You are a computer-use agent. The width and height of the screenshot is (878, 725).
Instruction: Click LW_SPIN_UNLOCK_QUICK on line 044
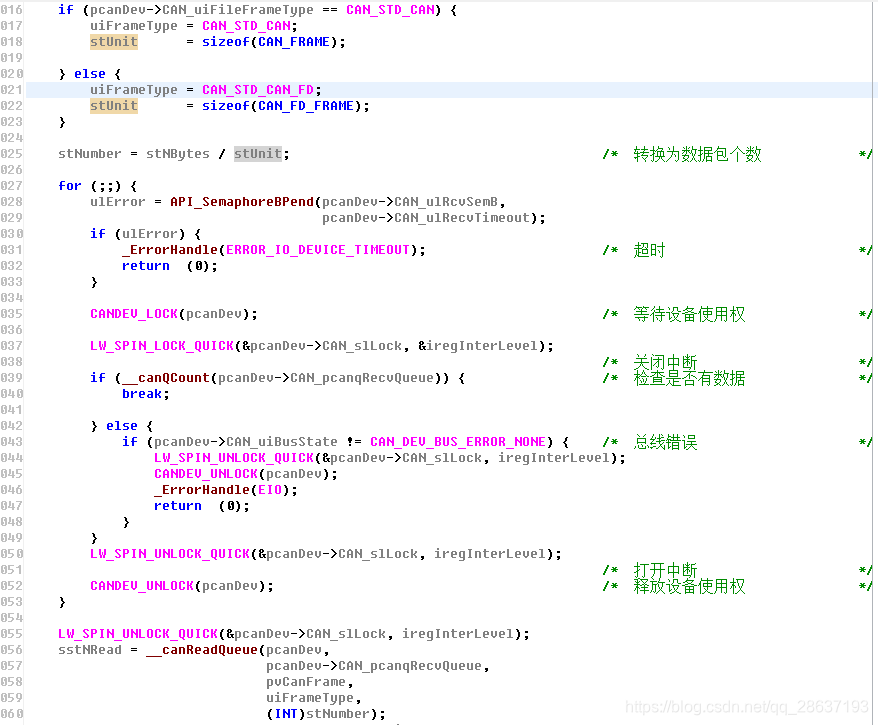[234, 458]
